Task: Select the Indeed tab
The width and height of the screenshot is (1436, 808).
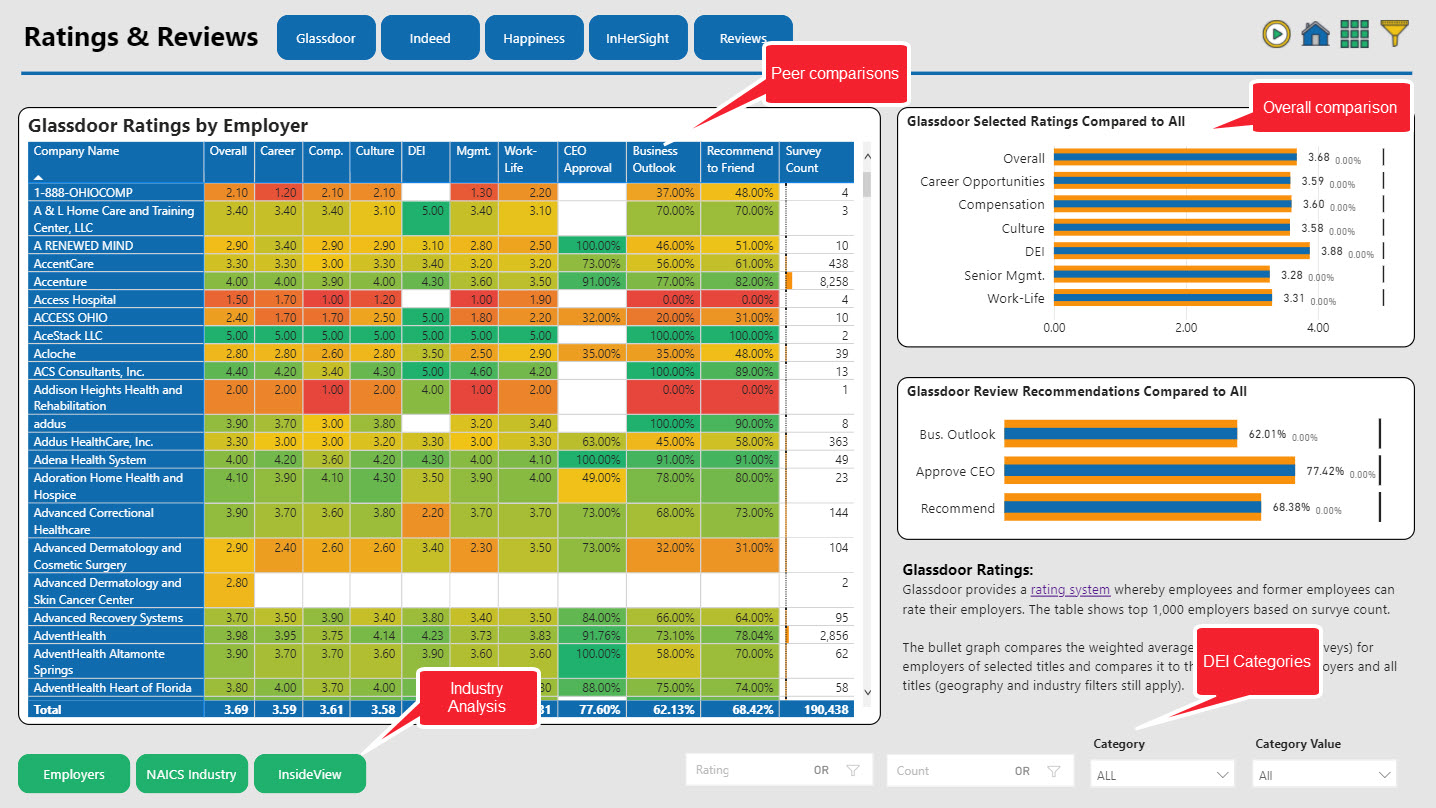Action: 430,37
